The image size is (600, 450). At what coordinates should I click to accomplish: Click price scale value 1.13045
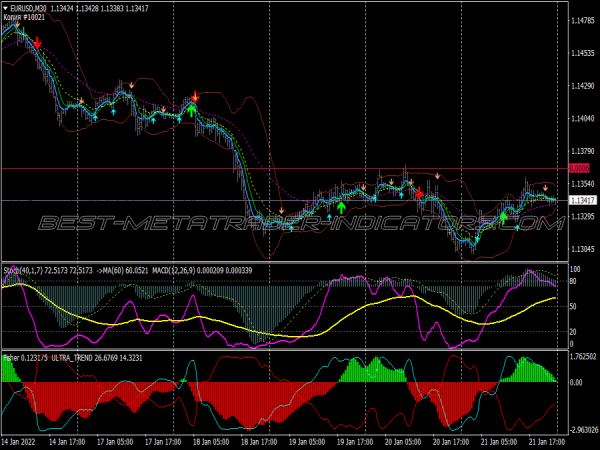583,249
